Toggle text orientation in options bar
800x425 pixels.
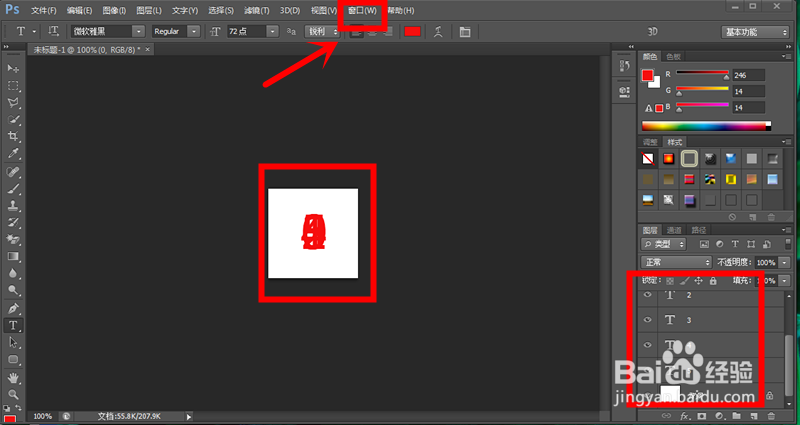(54, 31)
